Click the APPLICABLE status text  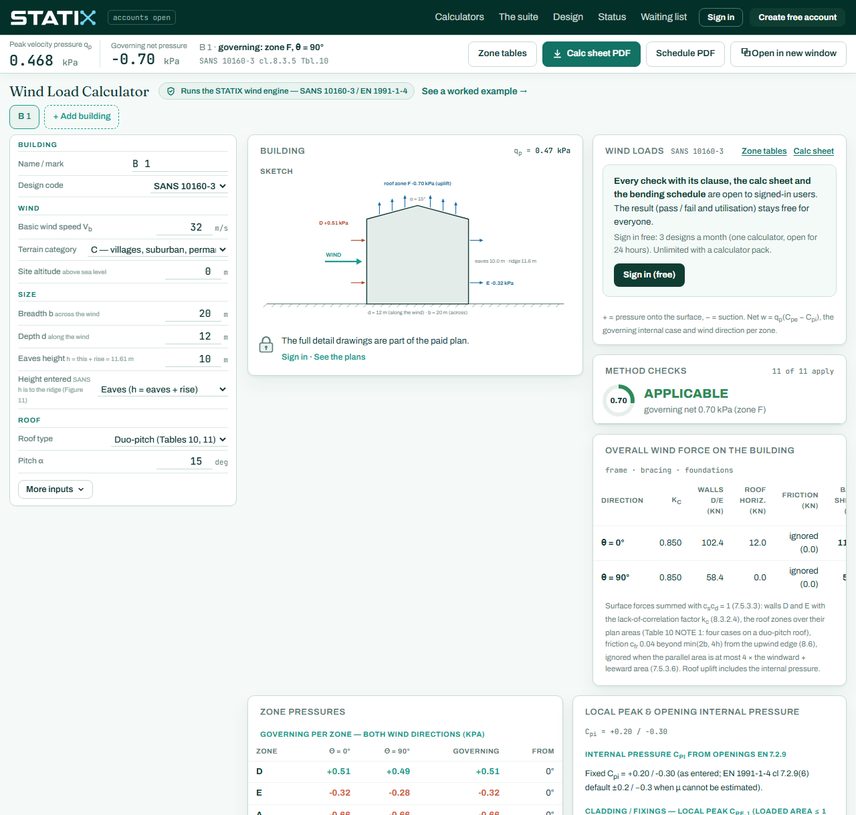pyautogui.click(x=686, y=394)
